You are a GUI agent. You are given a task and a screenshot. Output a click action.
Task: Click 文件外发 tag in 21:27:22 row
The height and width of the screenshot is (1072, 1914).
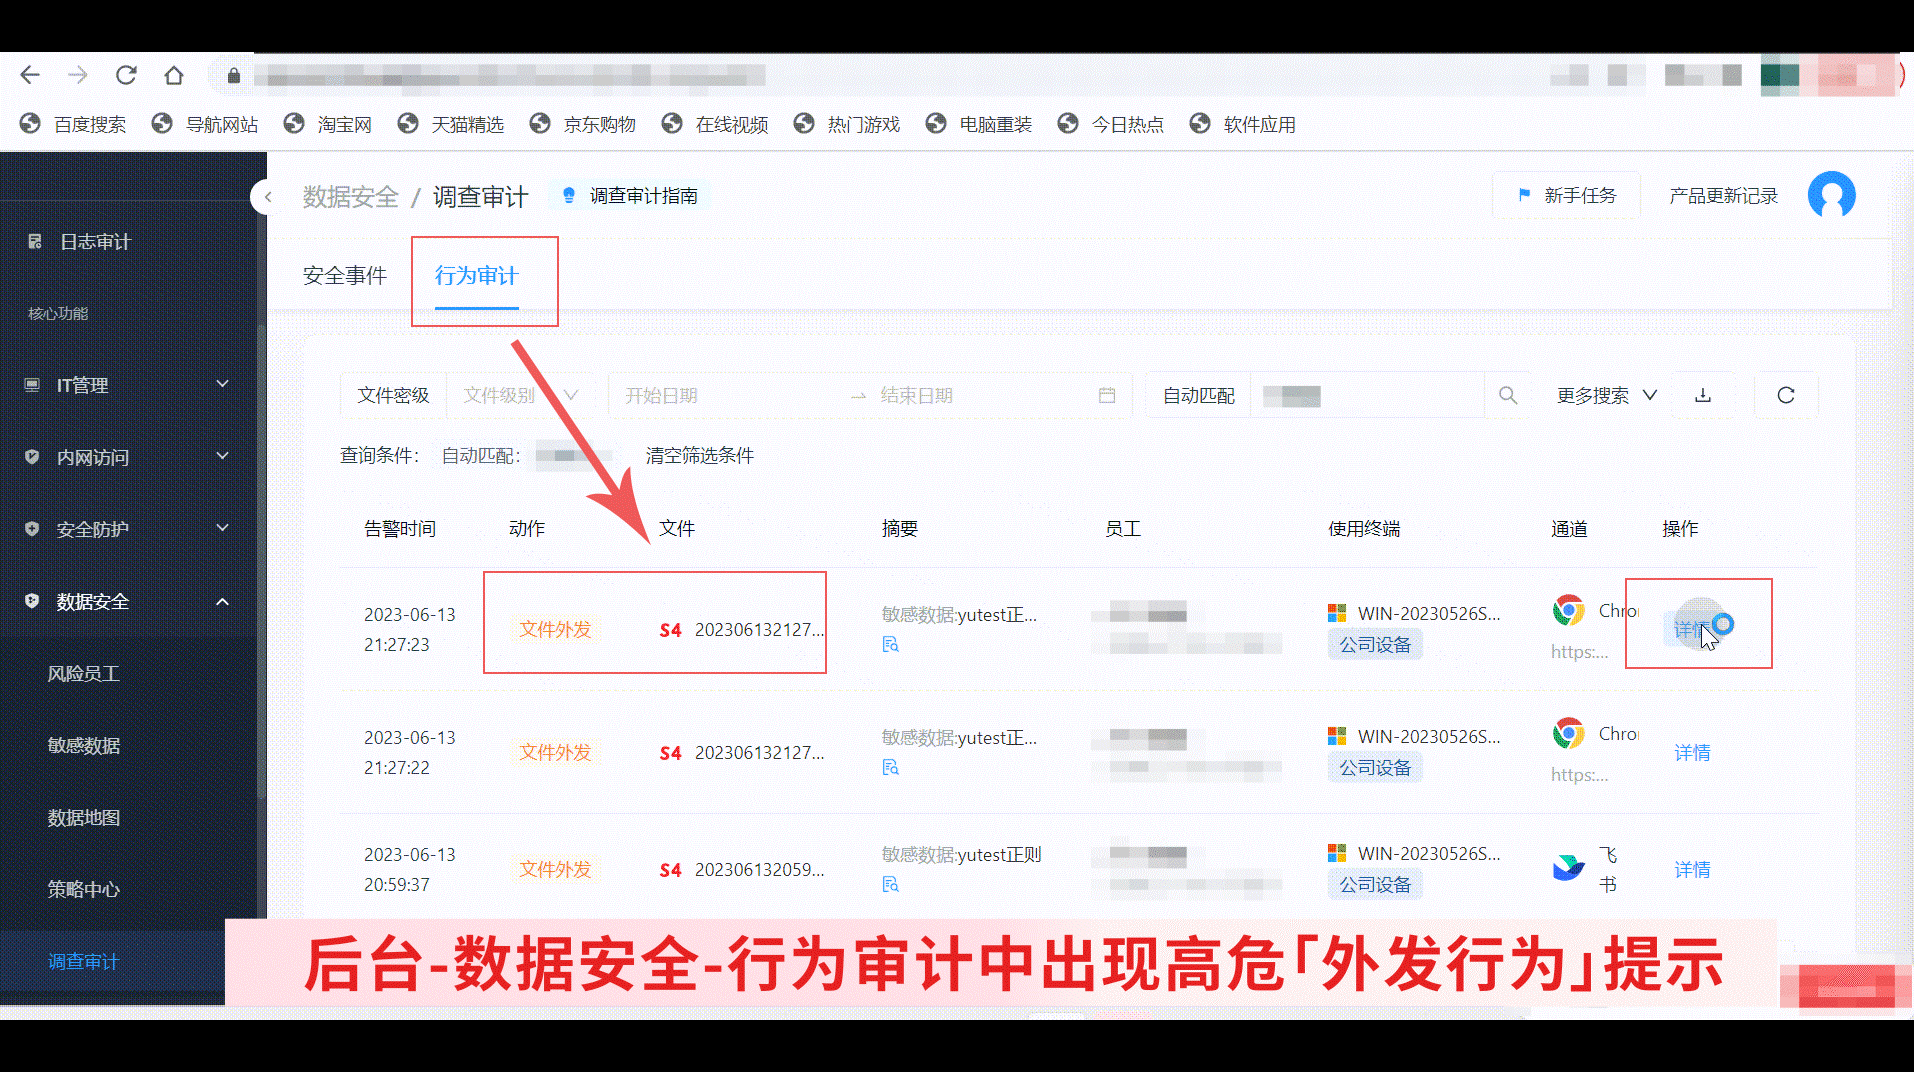(x=555, y=752)
